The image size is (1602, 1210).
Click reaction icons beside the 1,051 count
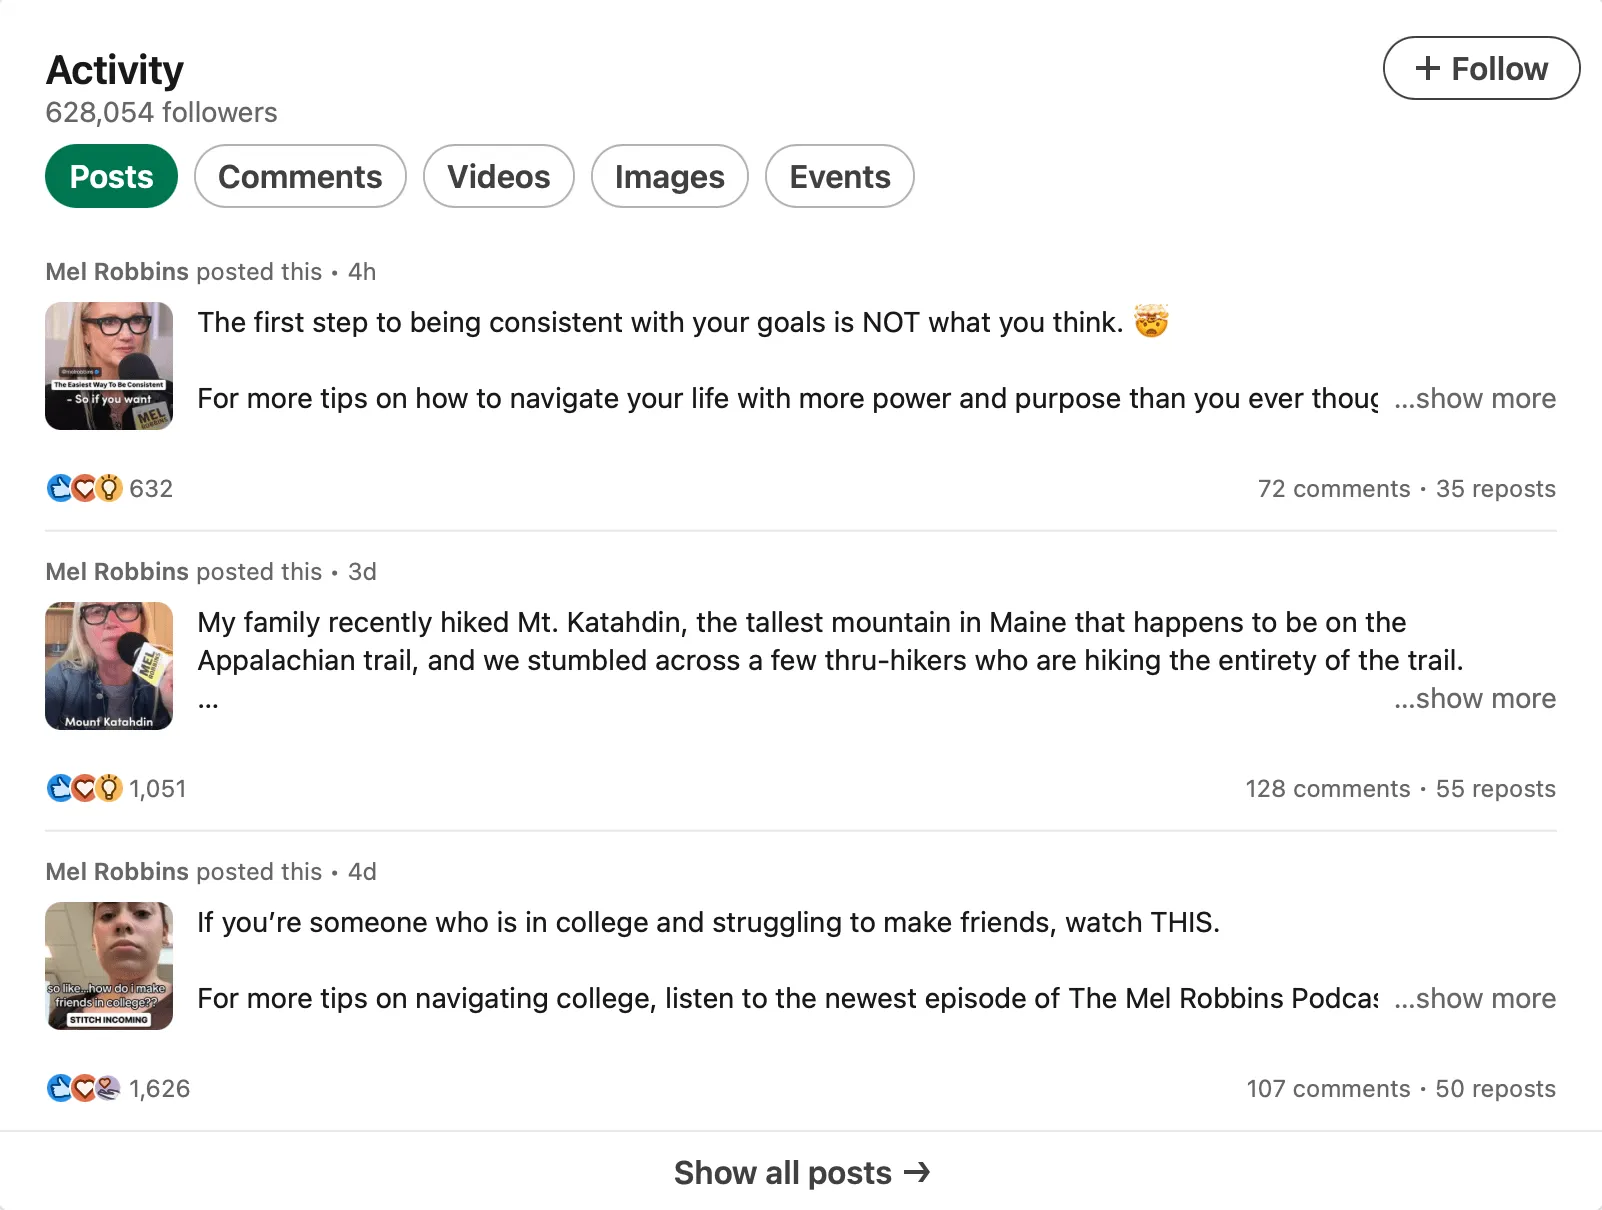pos(85,788)
